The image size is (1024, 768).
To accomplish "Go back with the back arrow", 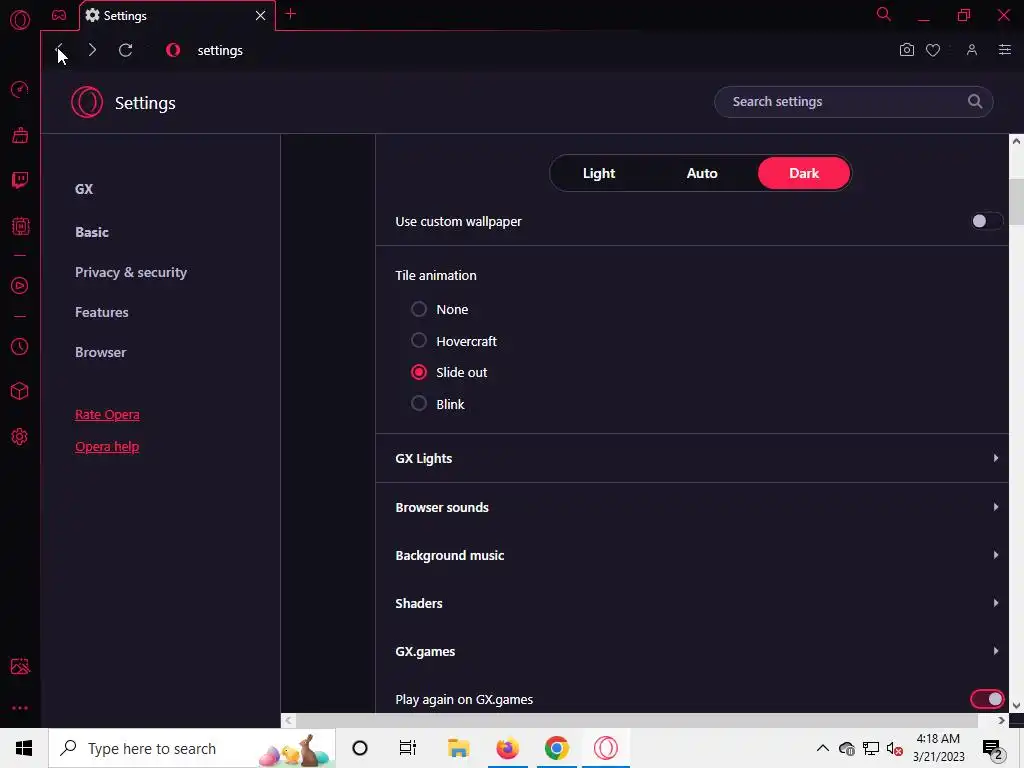I will point(59,50).
